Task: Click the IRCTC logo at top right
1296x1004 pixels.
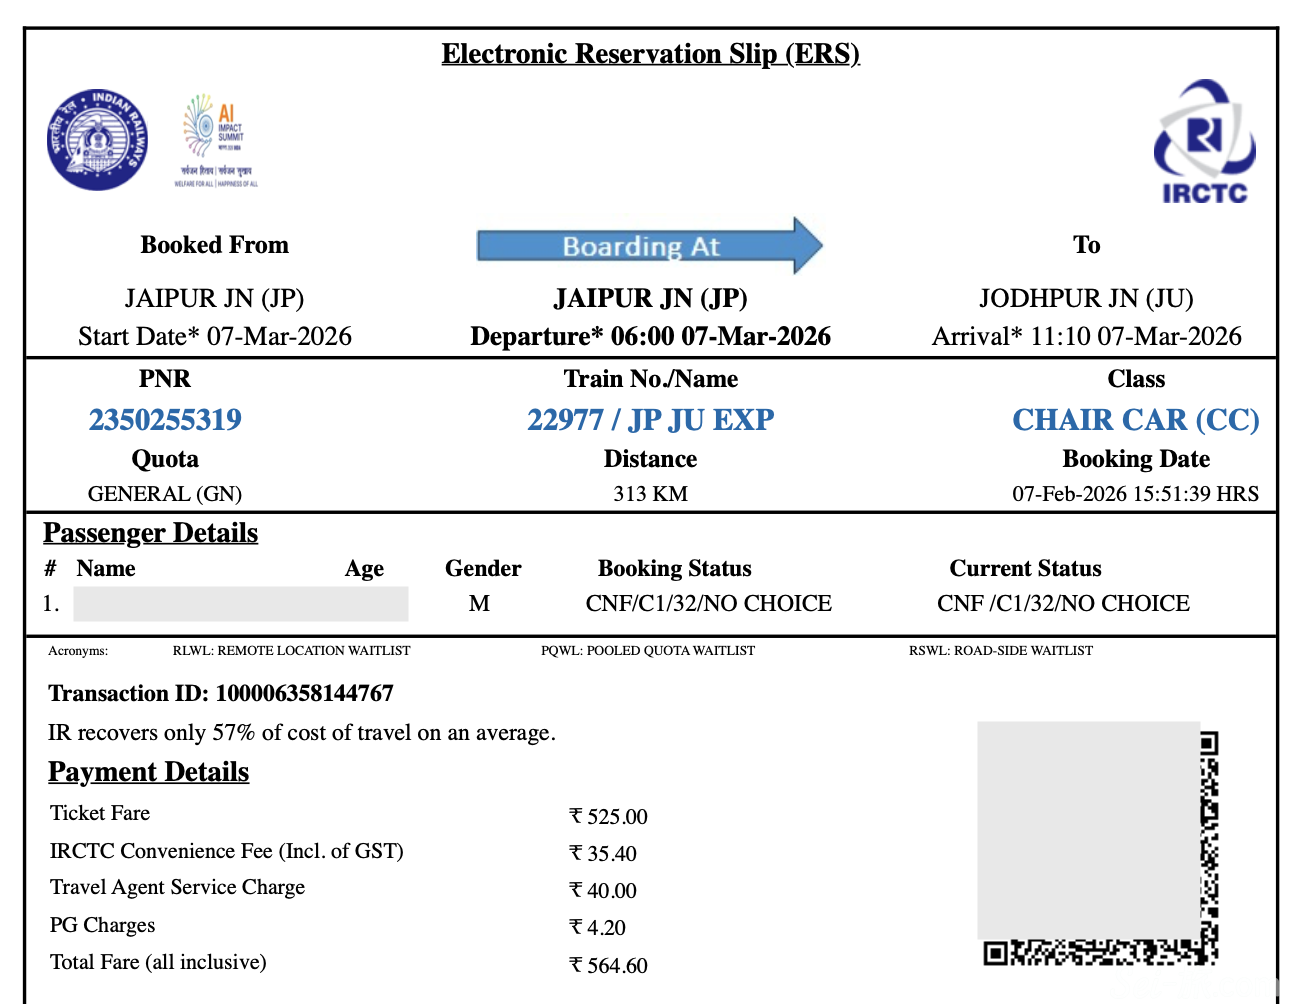Action: click(x=1204, y=143)
